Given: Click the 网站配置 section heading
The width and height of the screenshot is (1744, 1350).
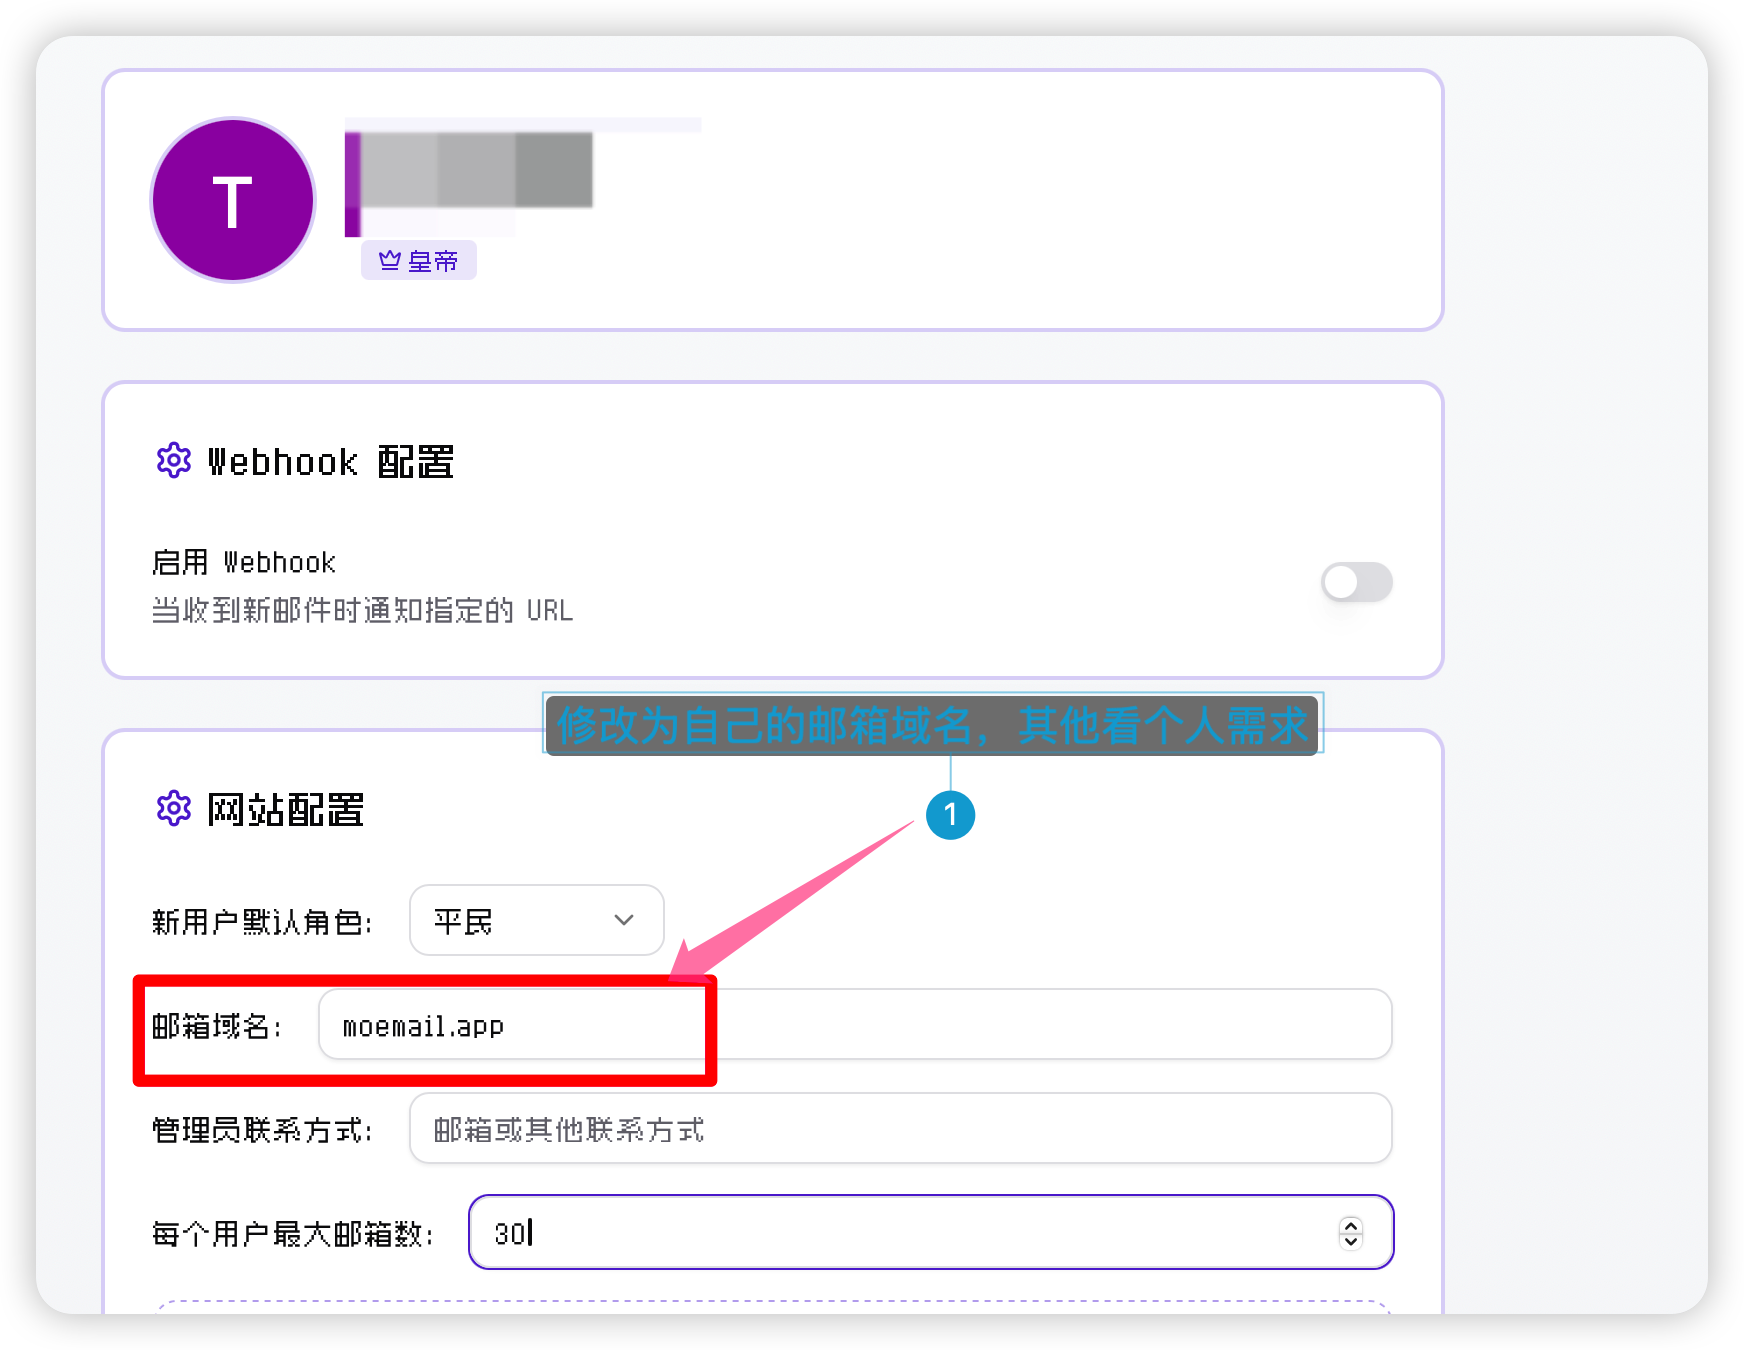Looking at the screenshot, I should pyautogui.click(x=285, y=810).
